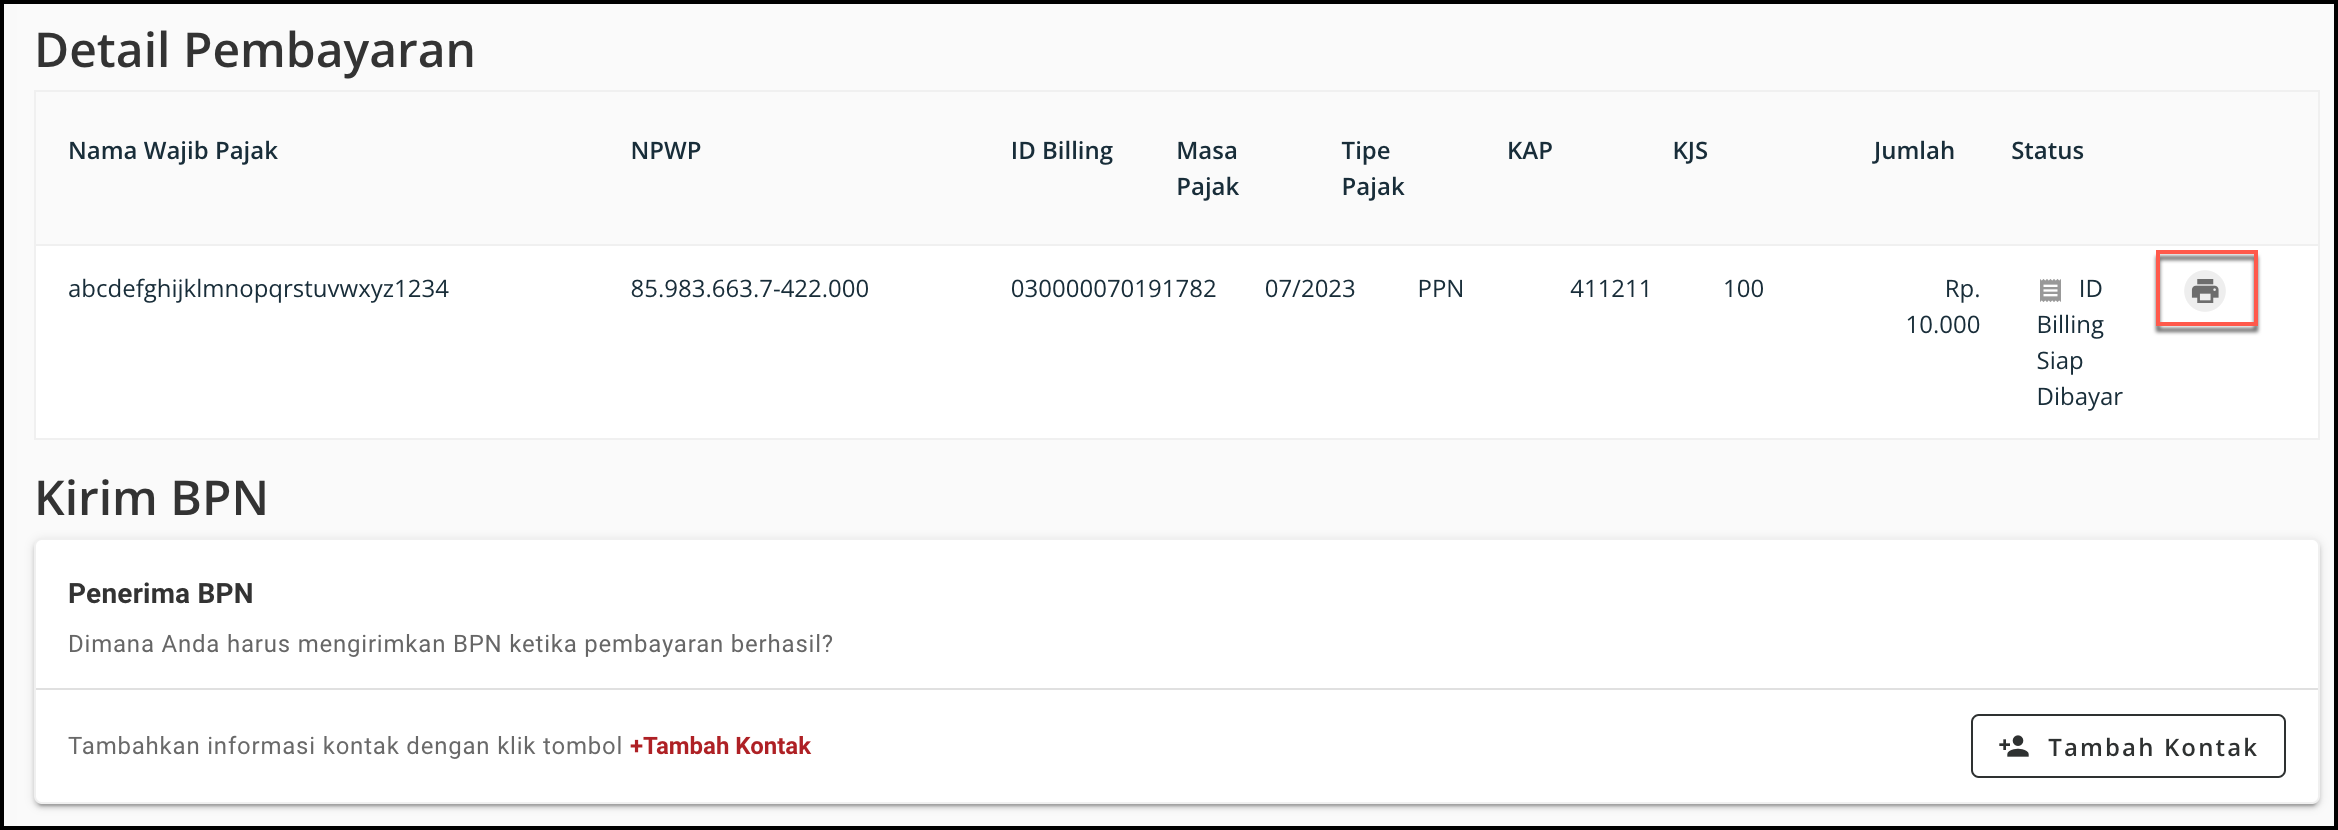The image size is (2338, 830).
Task: Click the document icon beside ID Billing status
Action: pyautogui.click(x=2050, y=290)
